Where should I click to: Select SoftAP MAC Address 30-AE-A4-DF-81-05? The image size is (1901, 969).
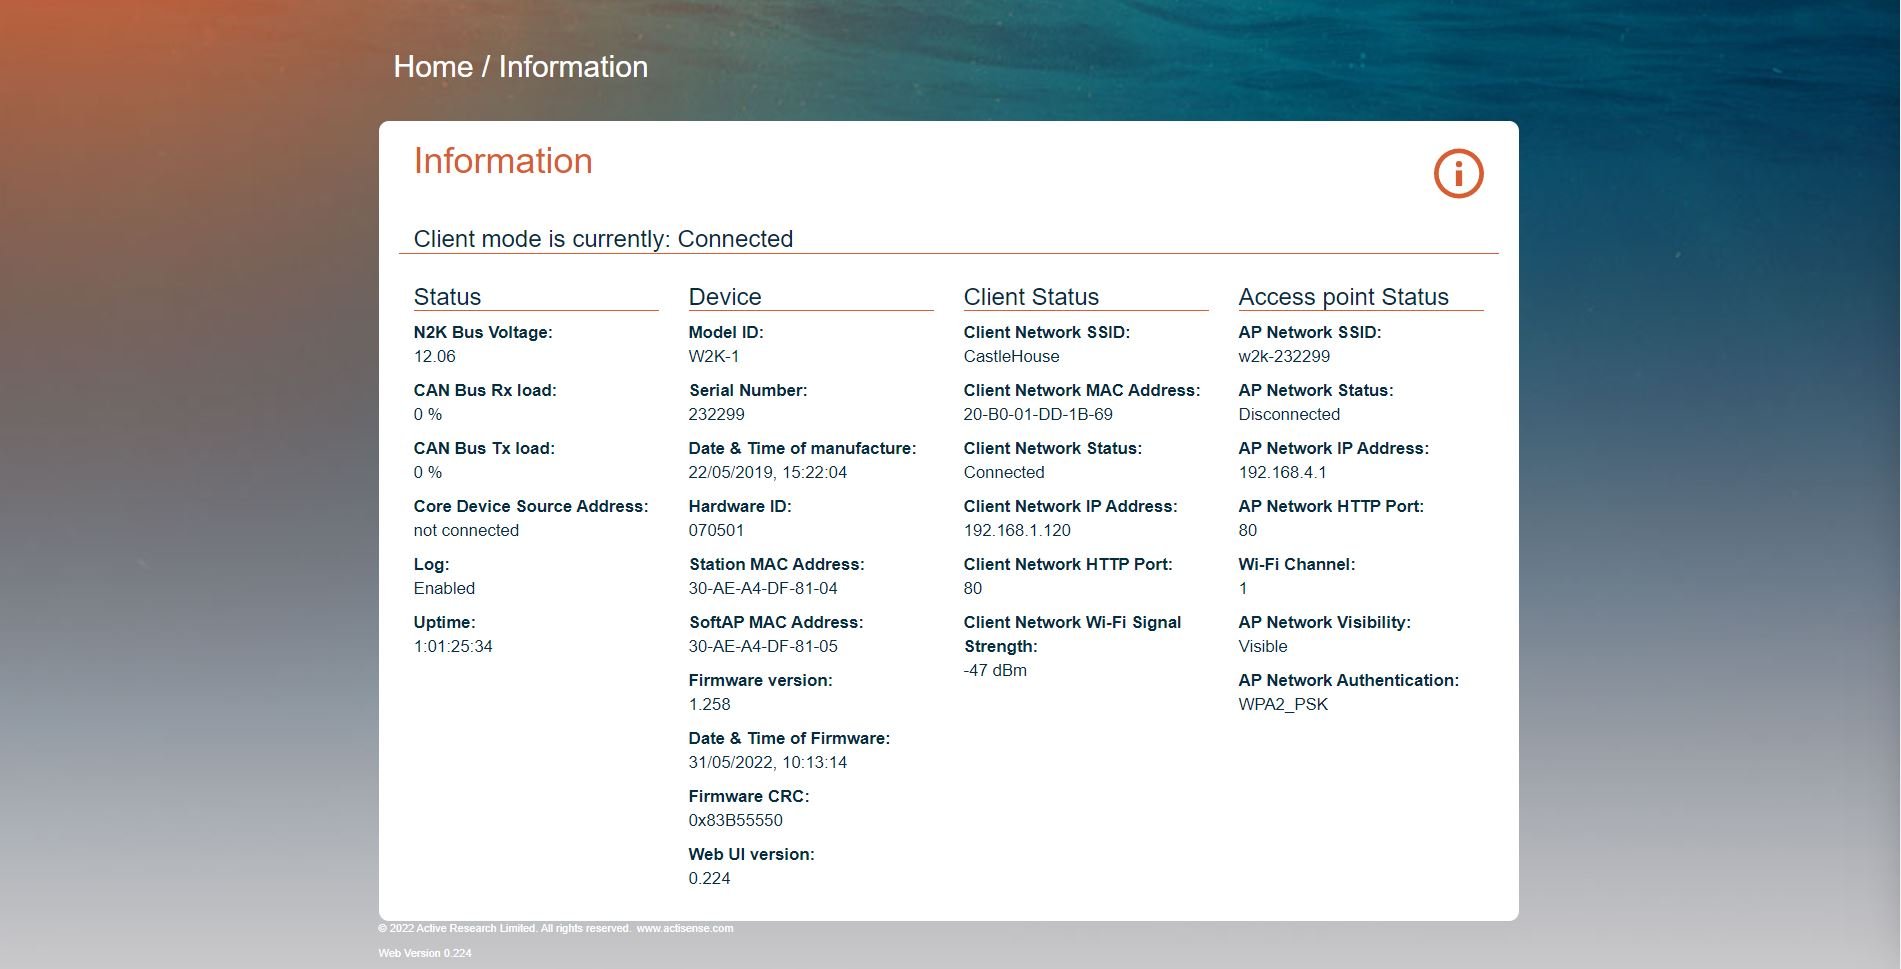click(x=763, y=646)
